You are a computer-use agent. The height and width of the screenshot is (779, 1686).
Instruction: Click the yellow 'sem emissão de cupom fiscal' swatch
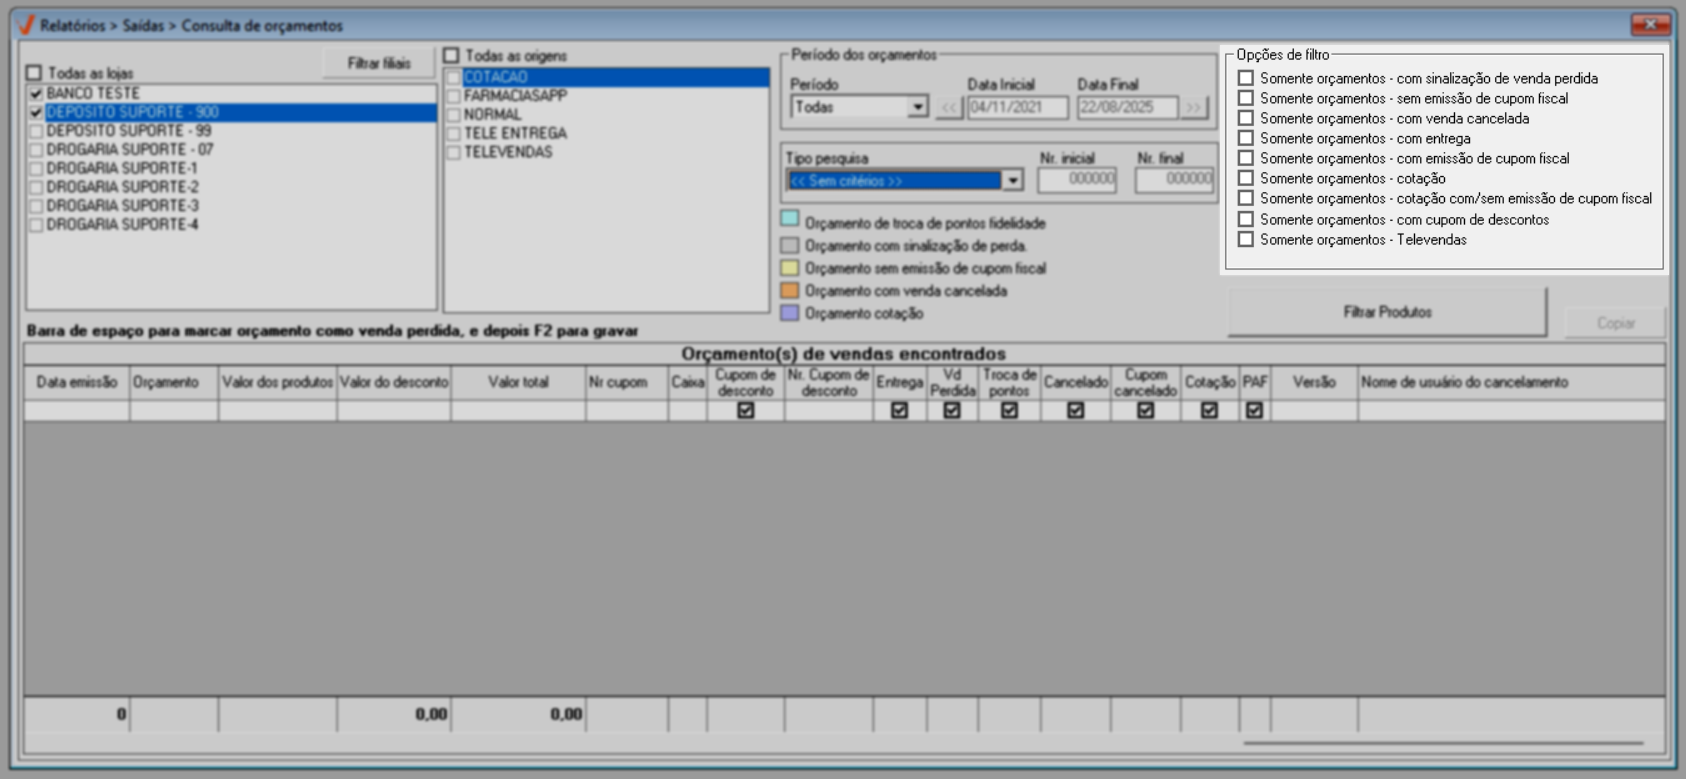pyautogui.click(x=790, y=268)
